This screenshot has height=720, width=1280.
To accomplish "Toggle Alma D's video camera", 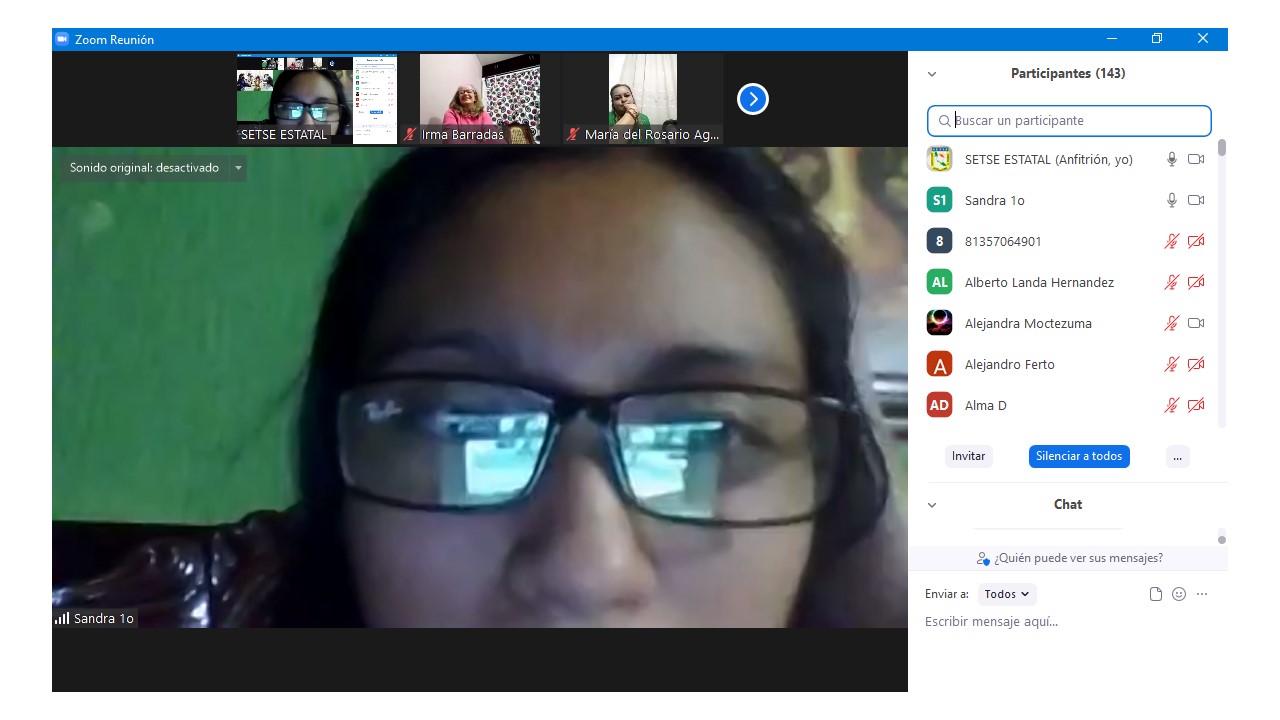I will [x=1195, y=405].
